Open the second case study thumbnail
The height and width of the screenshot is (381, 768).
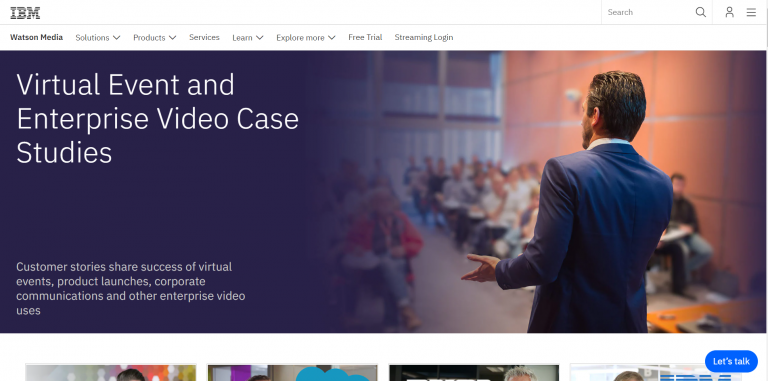[x=292, y=372]
